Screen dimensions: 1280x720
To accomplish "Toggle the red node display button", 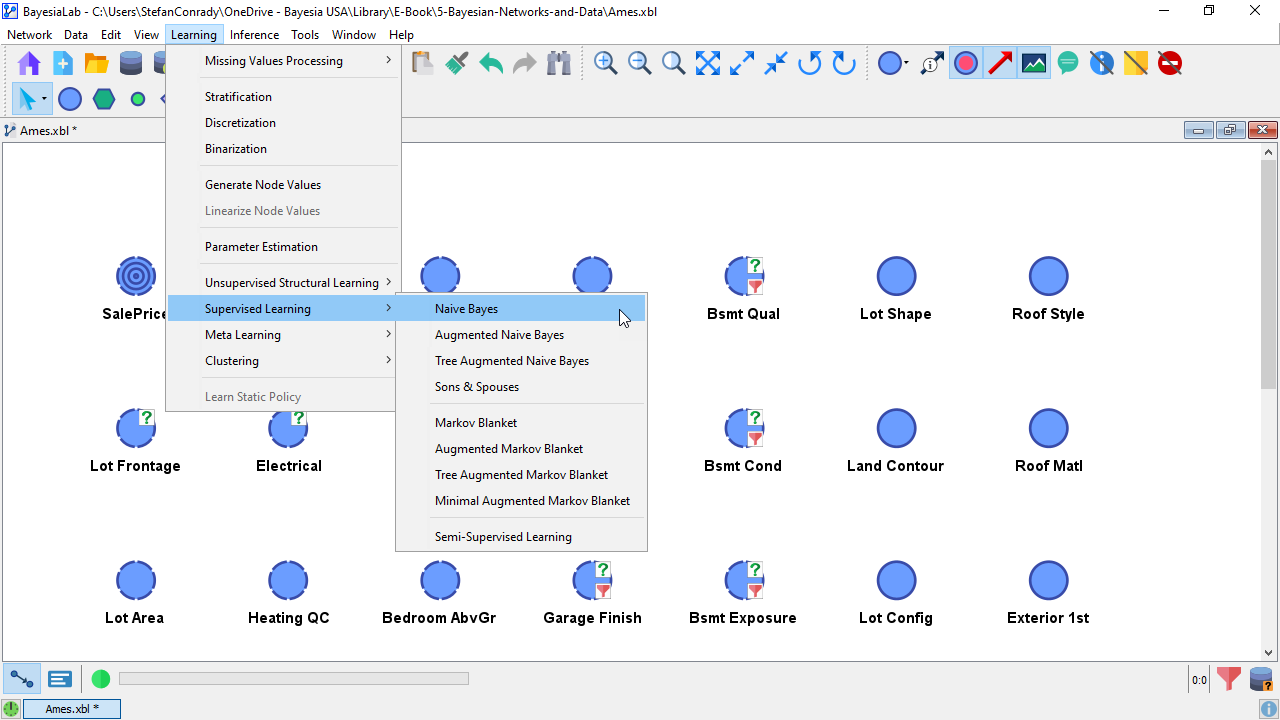I will pyautogui.click(x=966, y=64).
